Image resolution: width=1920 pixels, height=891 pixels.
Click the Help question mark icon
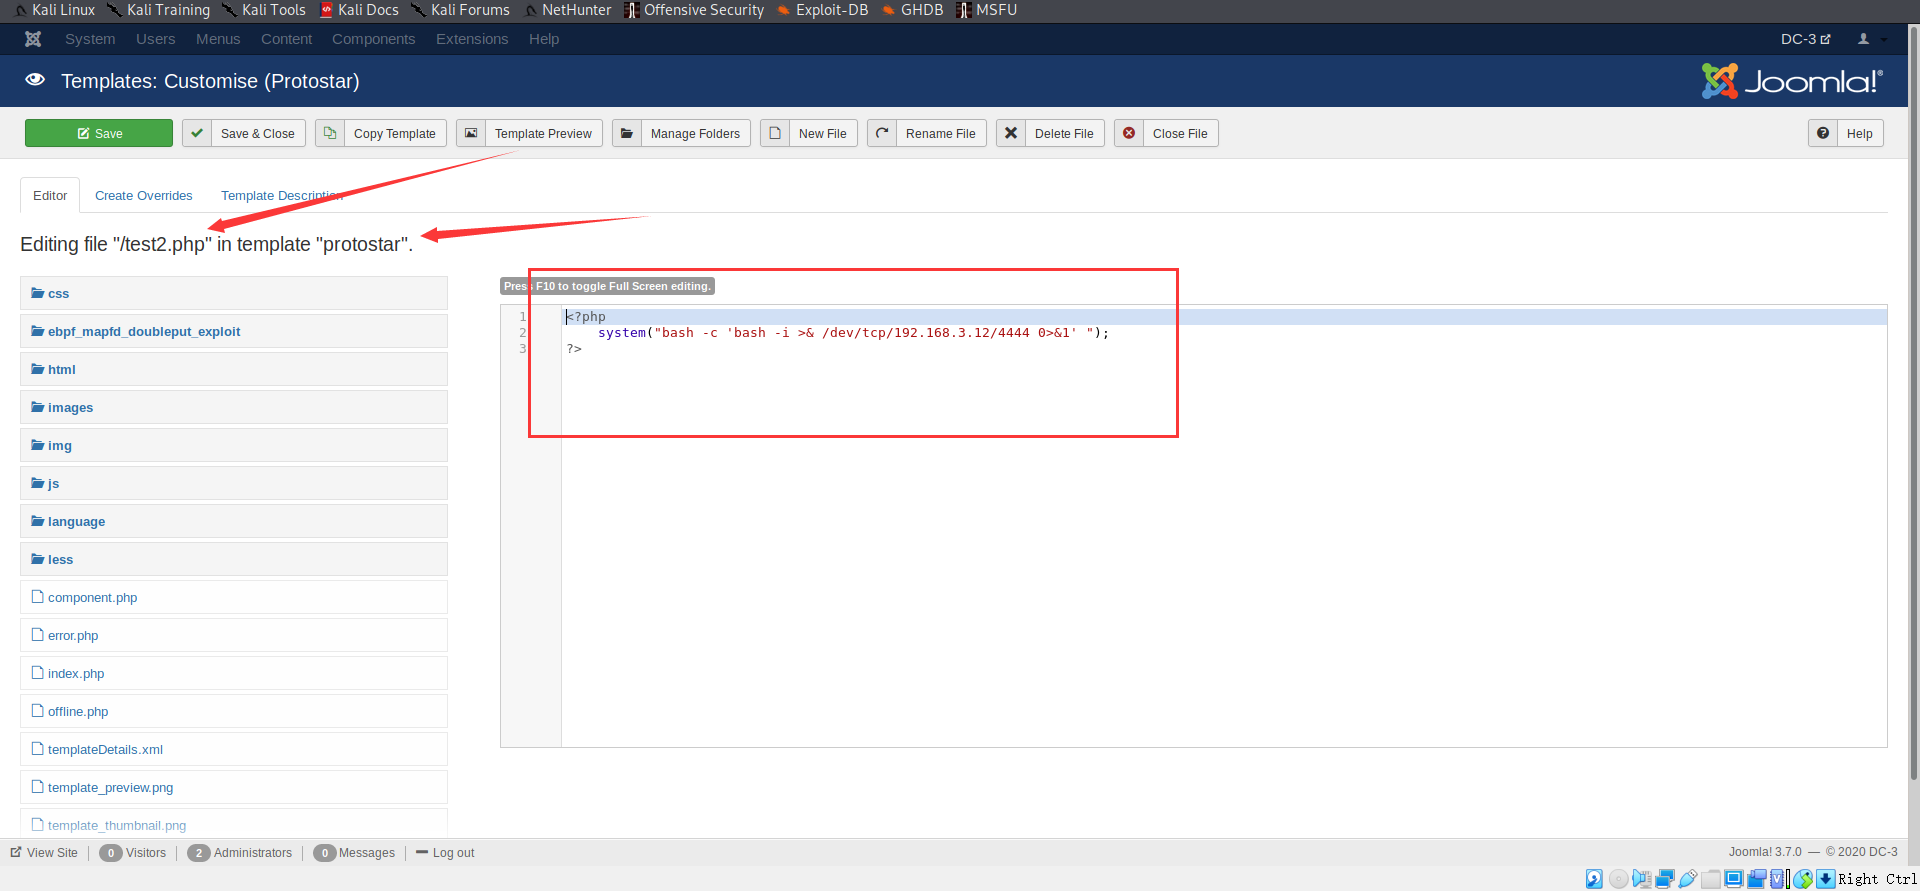pyautogui.click(x=1823, y=133)
